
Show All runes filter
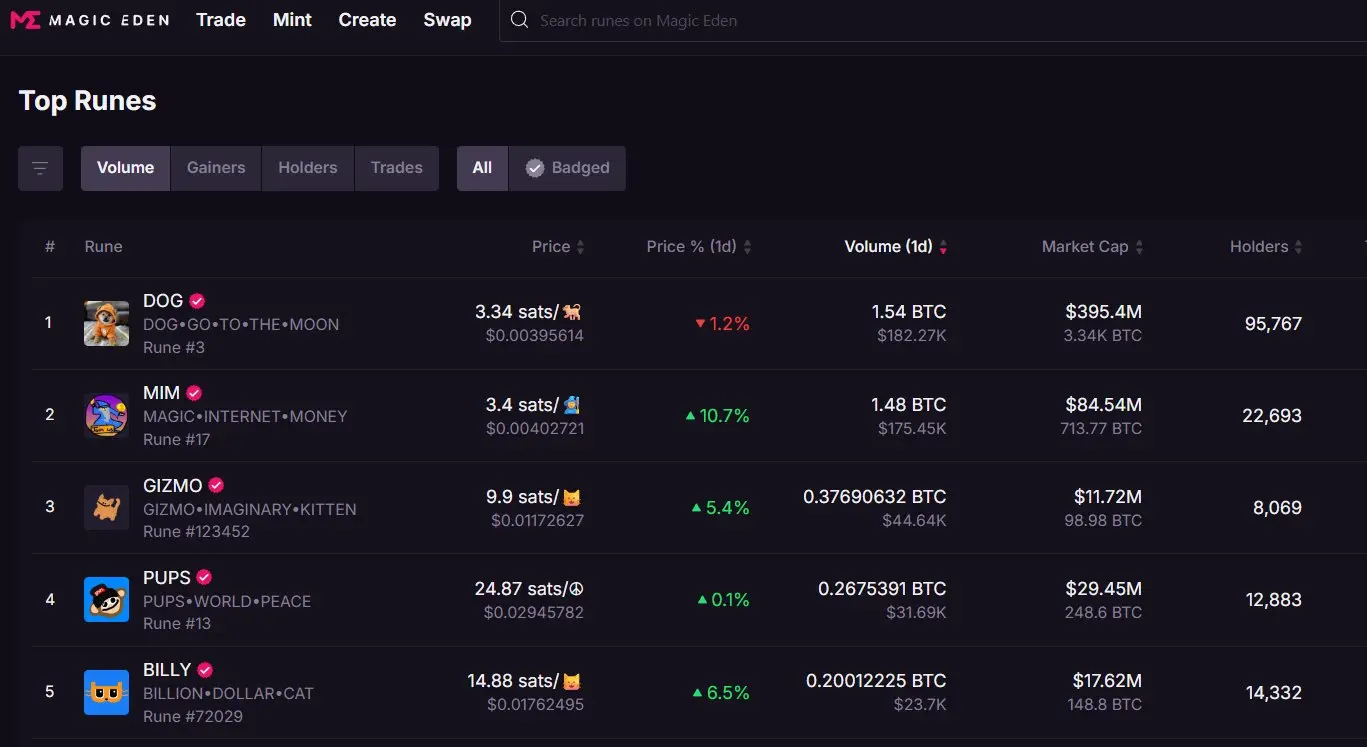(x=482, y=168)
